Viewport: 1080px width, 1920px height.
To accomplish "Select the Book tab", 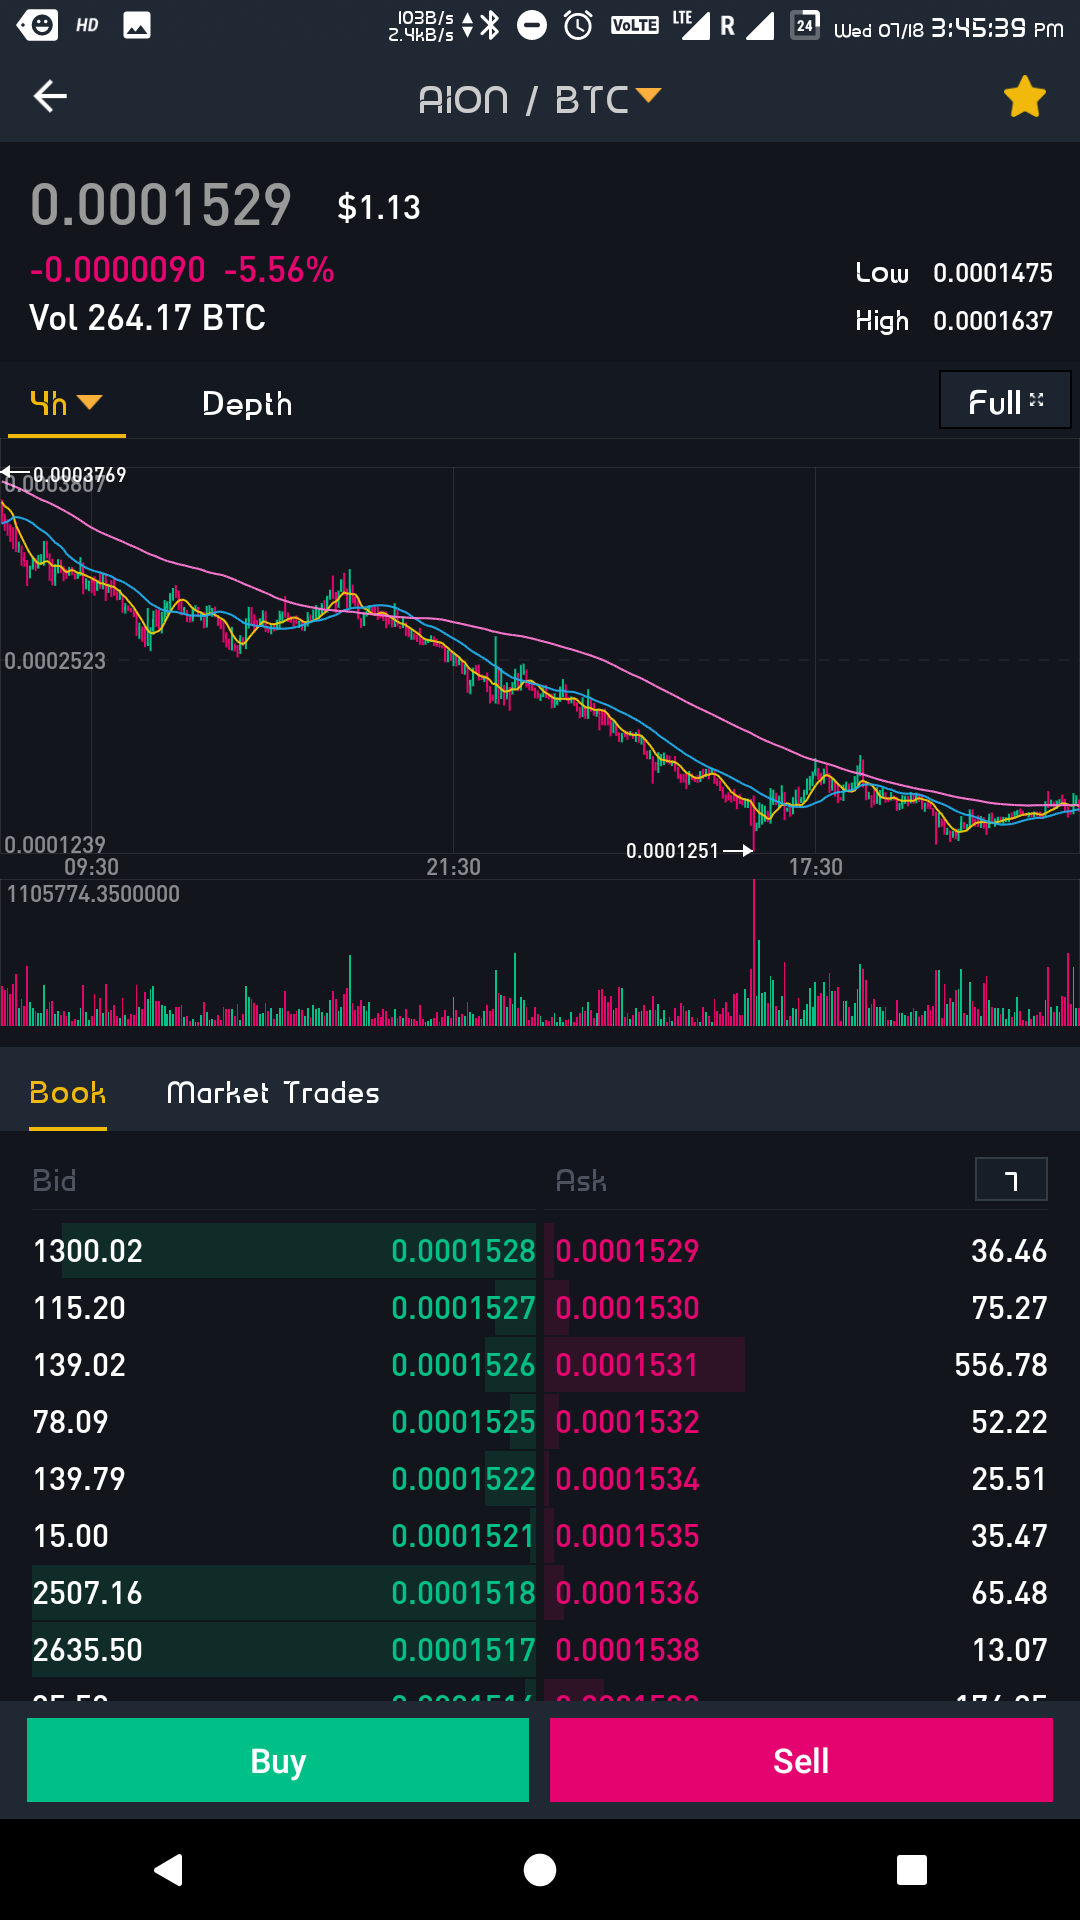I will coord(68,1093).
